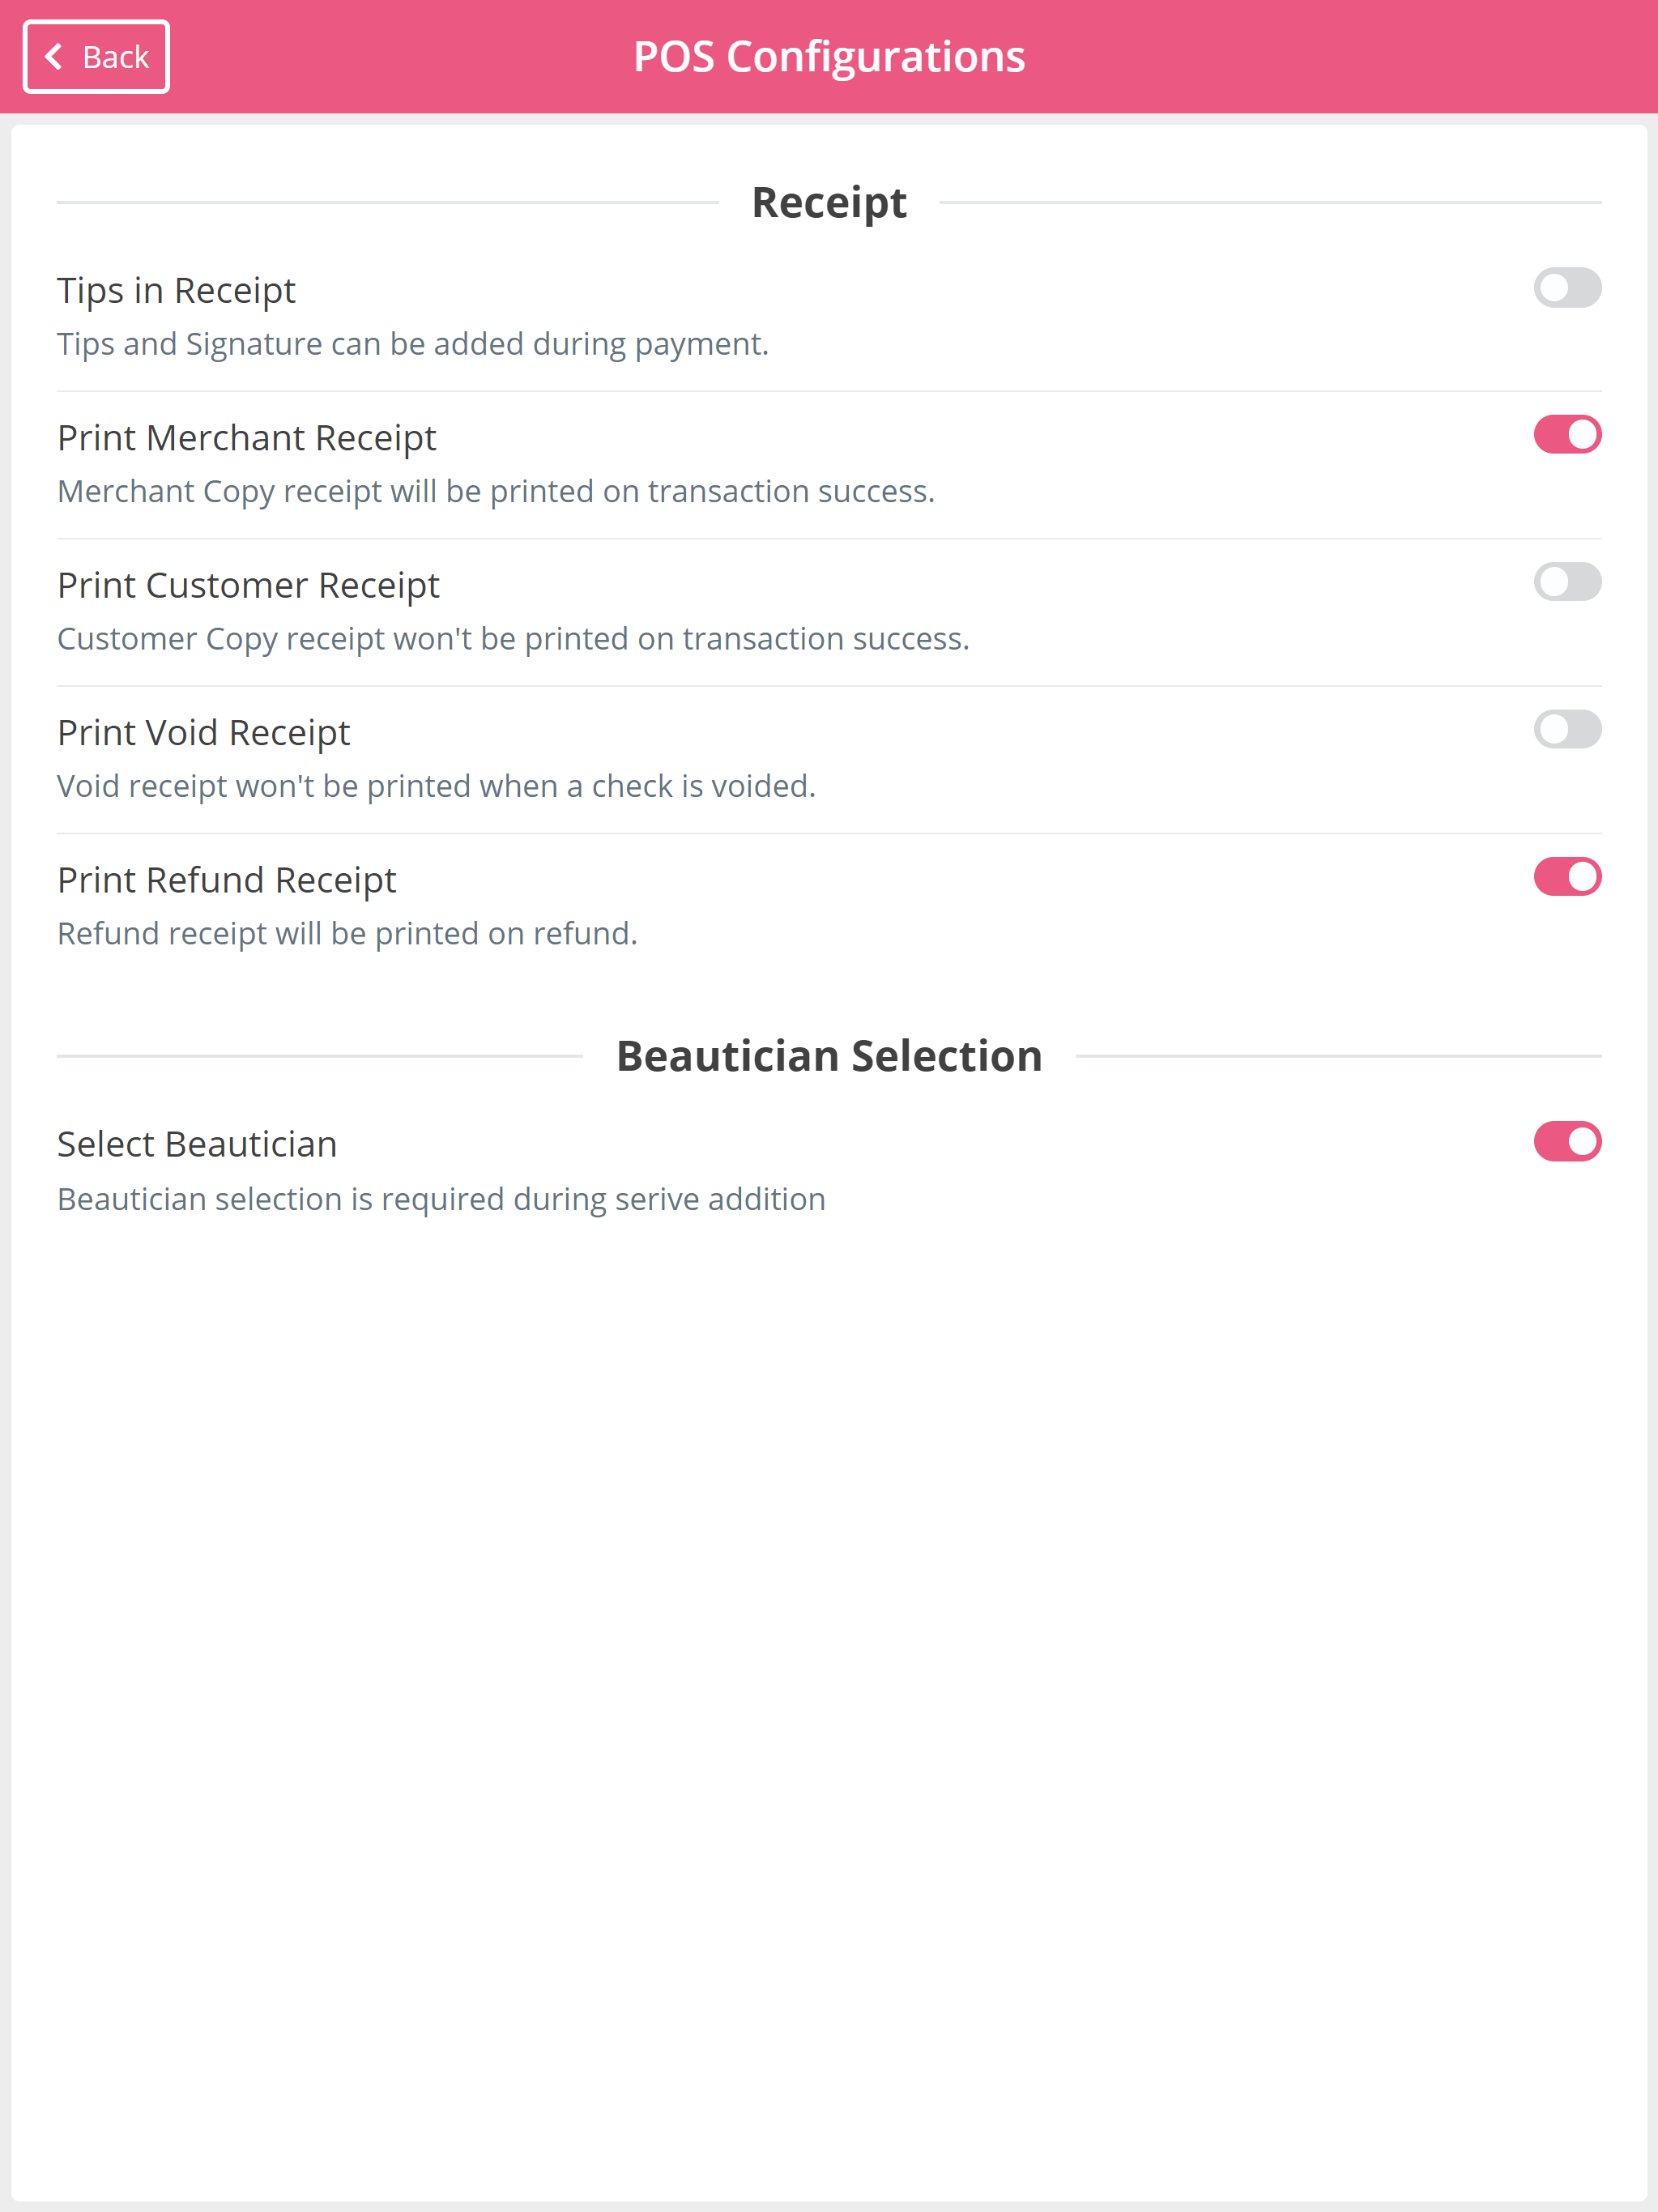Click the Print Customer Receipt label

[248, 586]
